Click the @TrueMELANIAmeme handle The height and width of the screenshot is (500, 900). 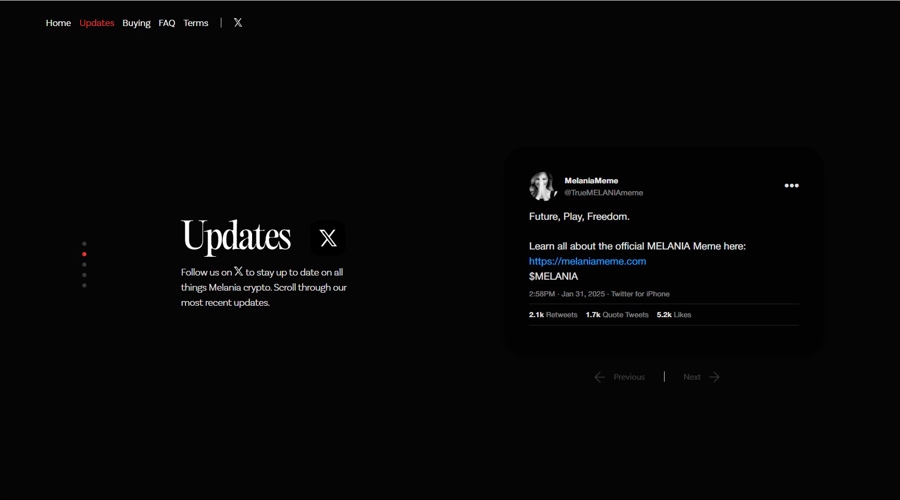point(603,193)
